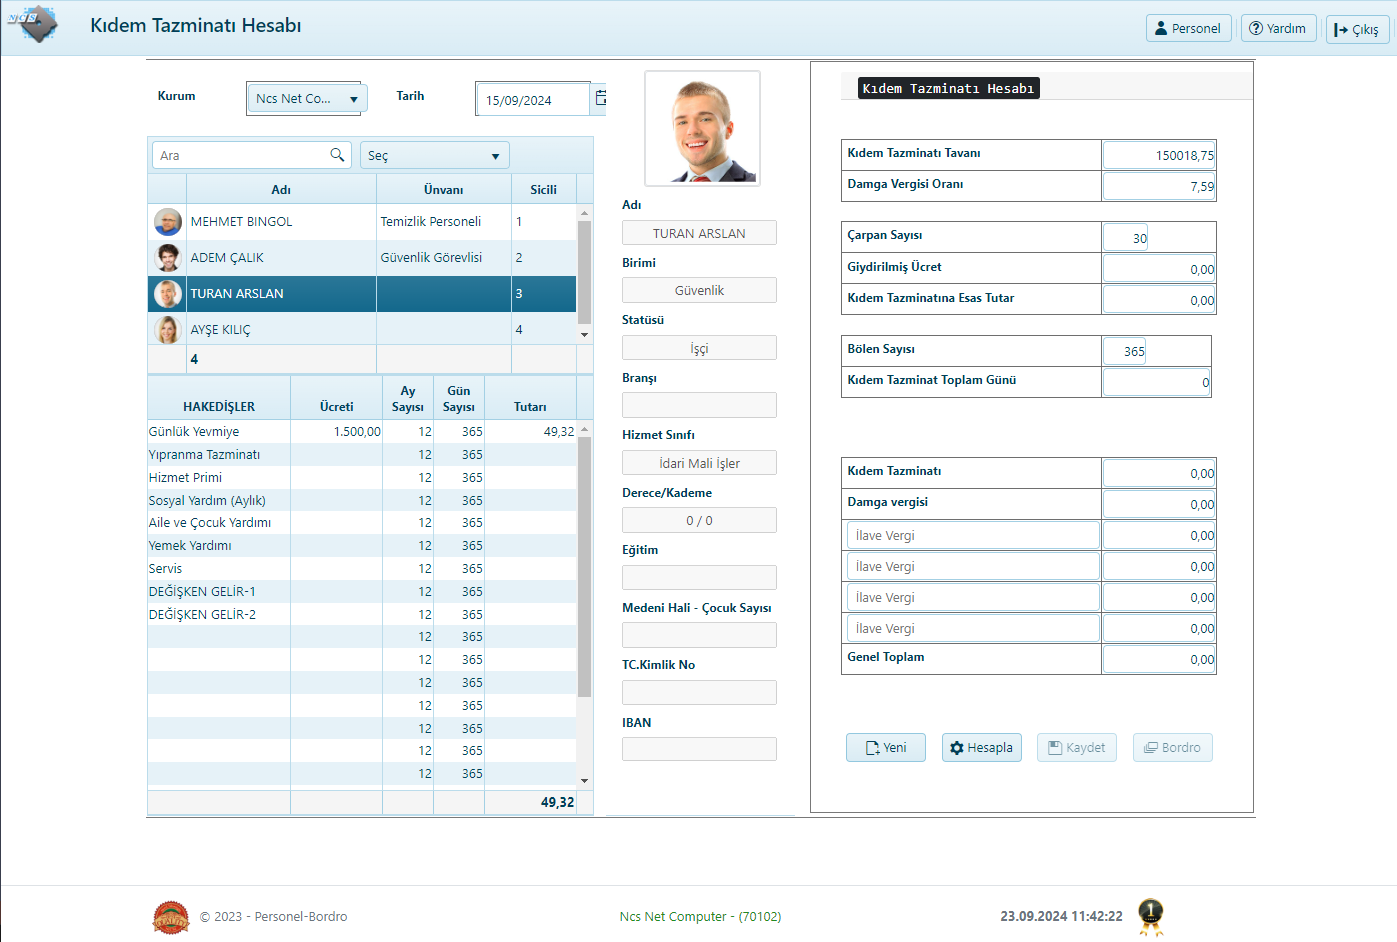
Task: Sort by Adı column header
Action: (x=281, y=190)
